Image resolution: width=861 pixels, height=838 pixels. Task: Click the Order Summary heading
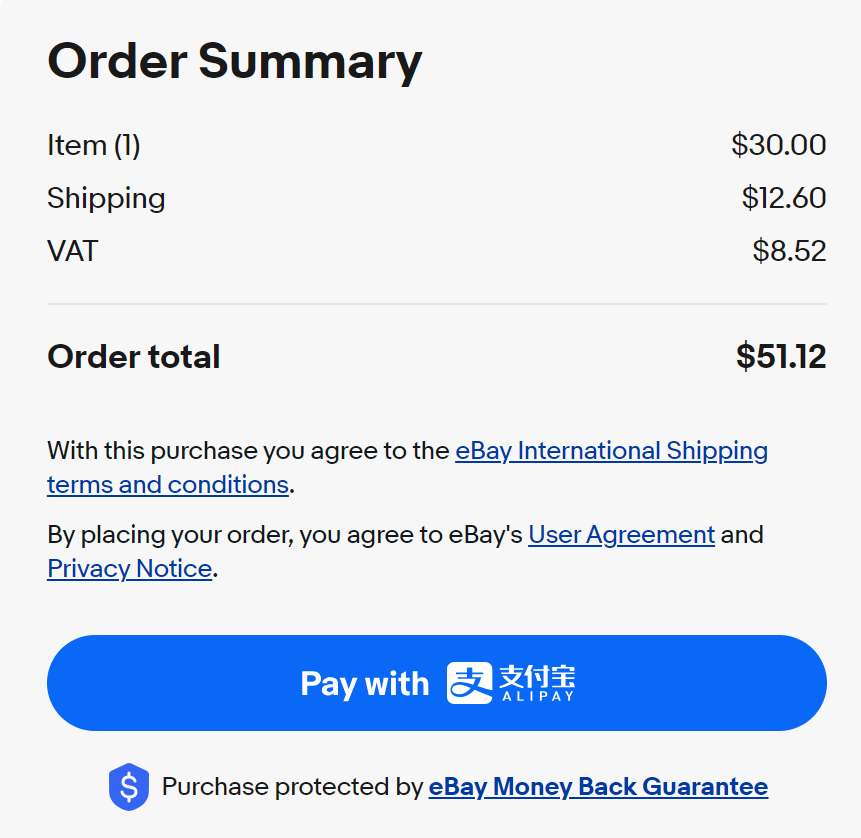click(x=235, y=61)
